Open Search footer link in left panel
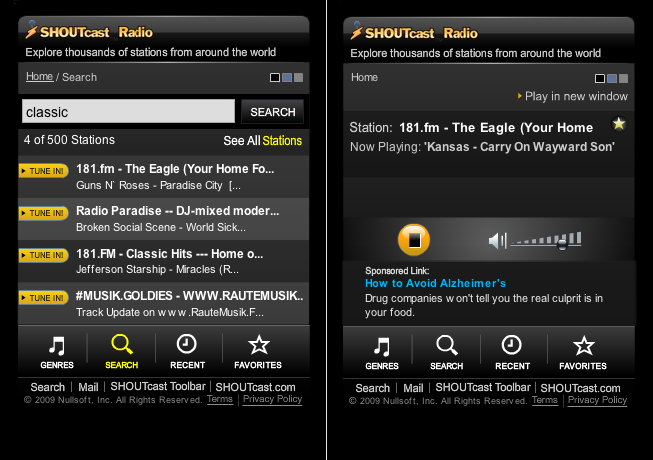This screenshot has height=460, width=653. (x=47, y=387)
